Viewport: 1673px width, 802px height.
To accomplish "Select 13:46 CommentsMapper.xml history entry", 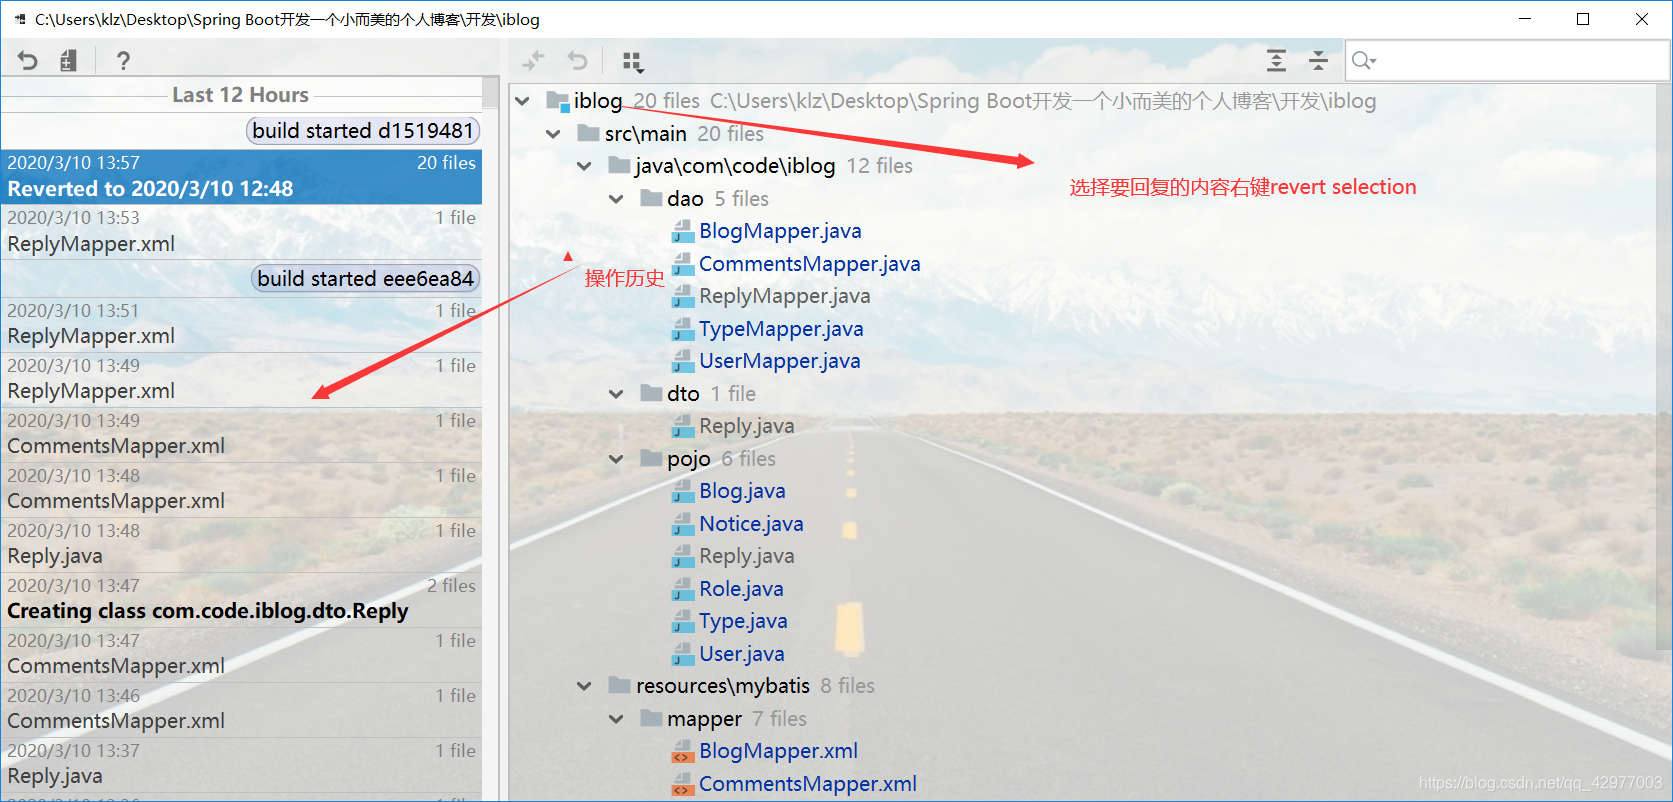I will (x=241, y=710).
